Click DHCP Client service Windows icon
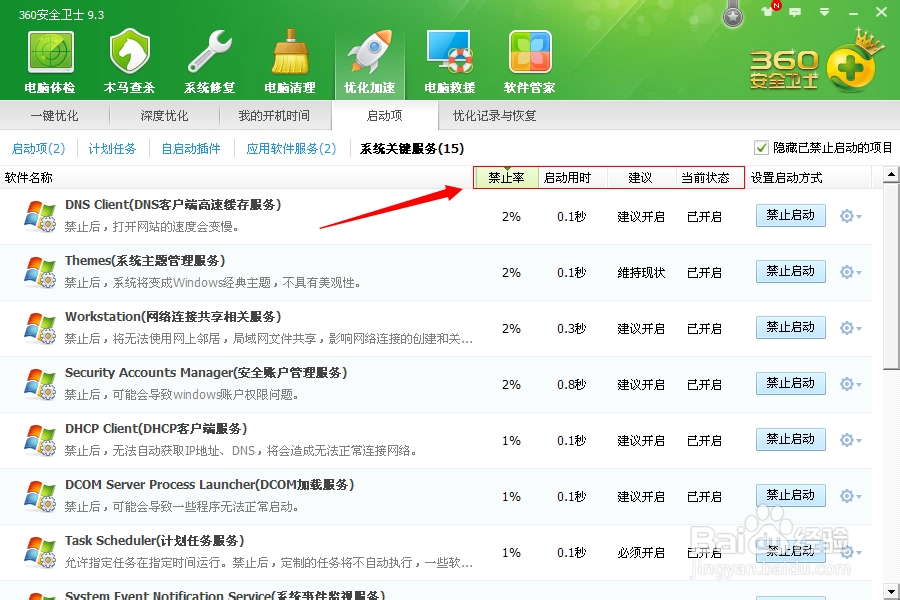 point(40,440)
